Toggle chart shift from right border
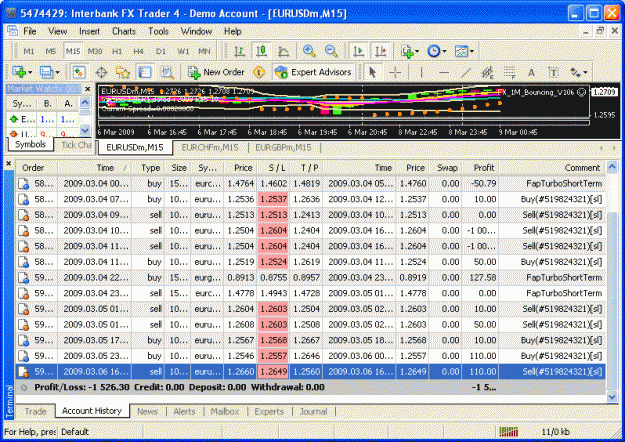This screenshot has height=442, width=625. [380, 51]
